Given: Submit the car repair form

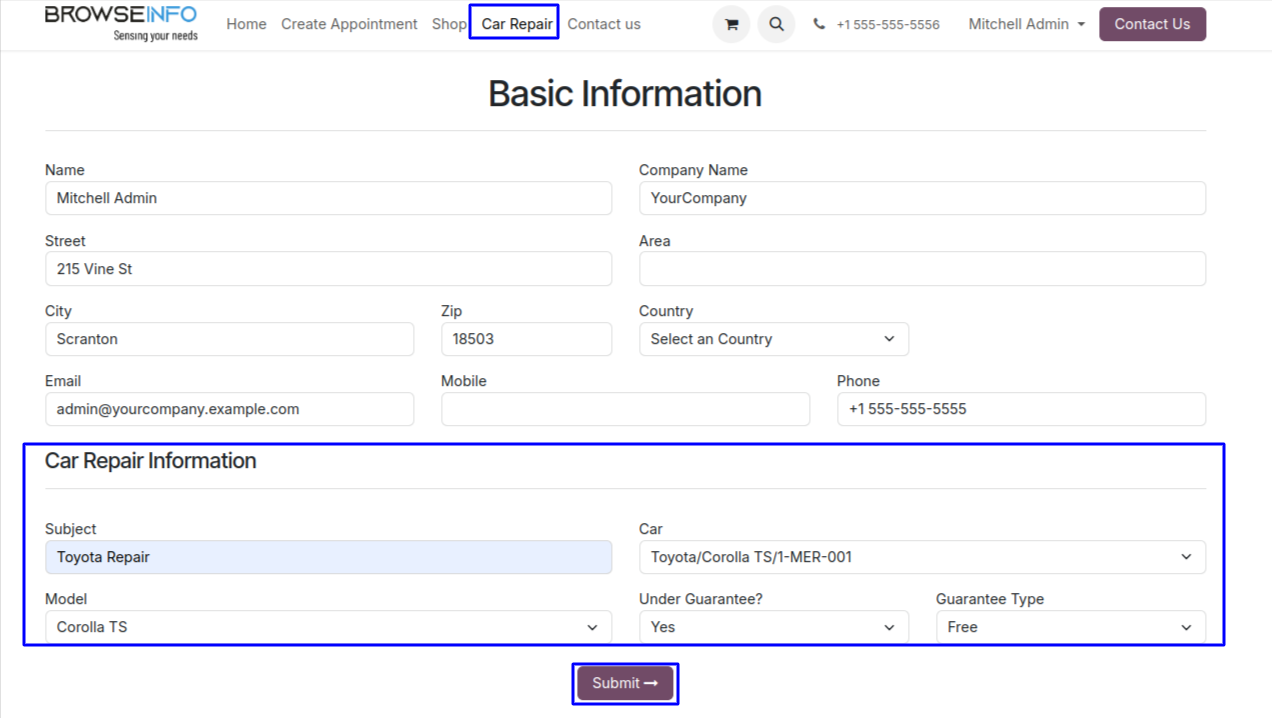Looking at the screenshot, I should [x=625, y=683].
